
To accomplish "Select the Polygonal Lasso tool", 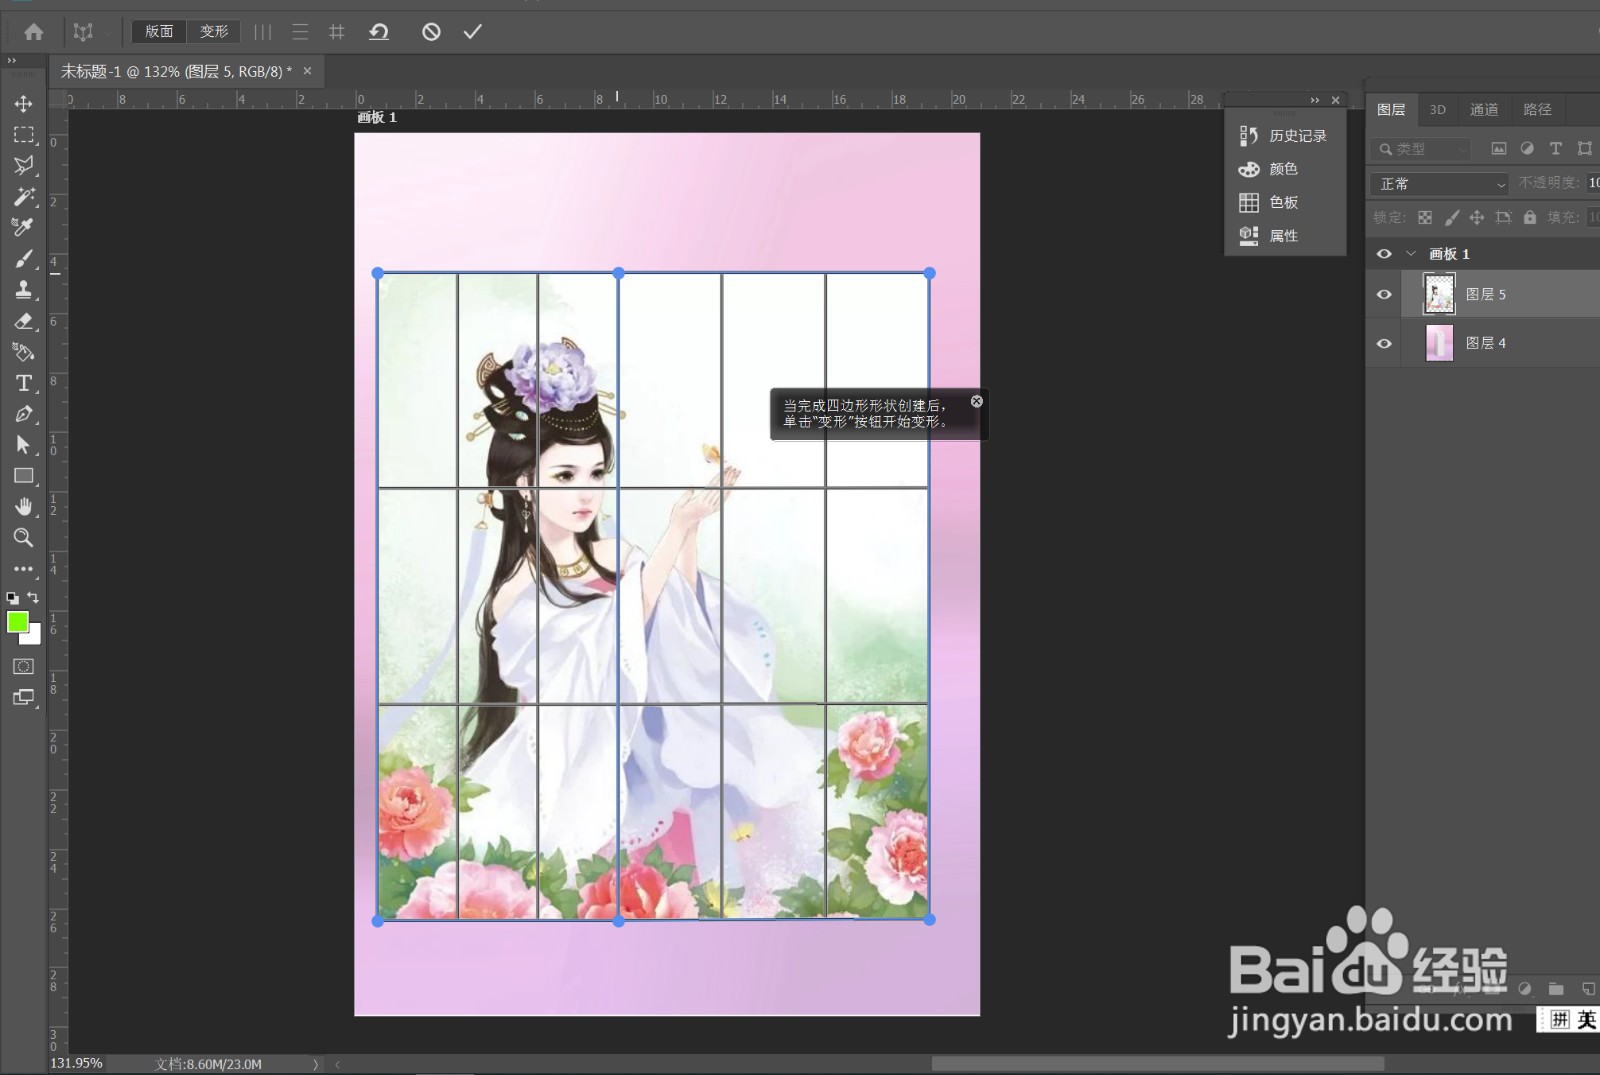I will [24, 166].
